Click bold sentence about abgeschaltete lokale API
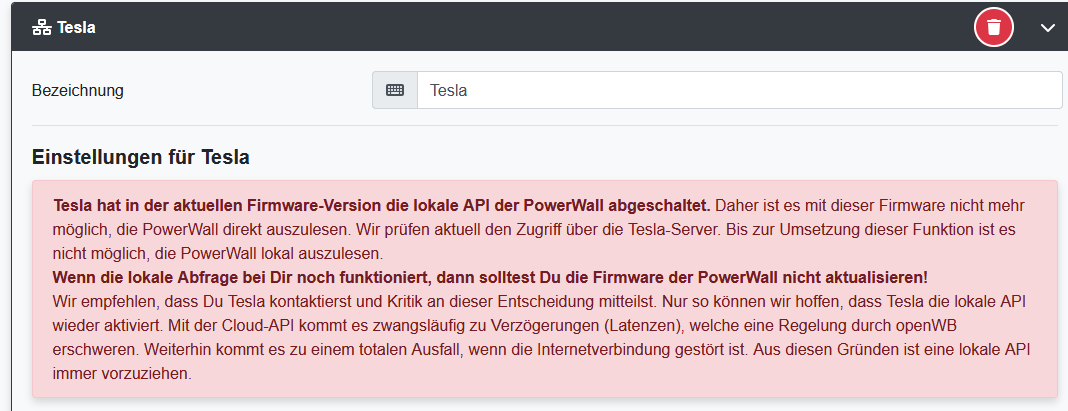Screen dimensions: 1068x411 tap(382, 205)
